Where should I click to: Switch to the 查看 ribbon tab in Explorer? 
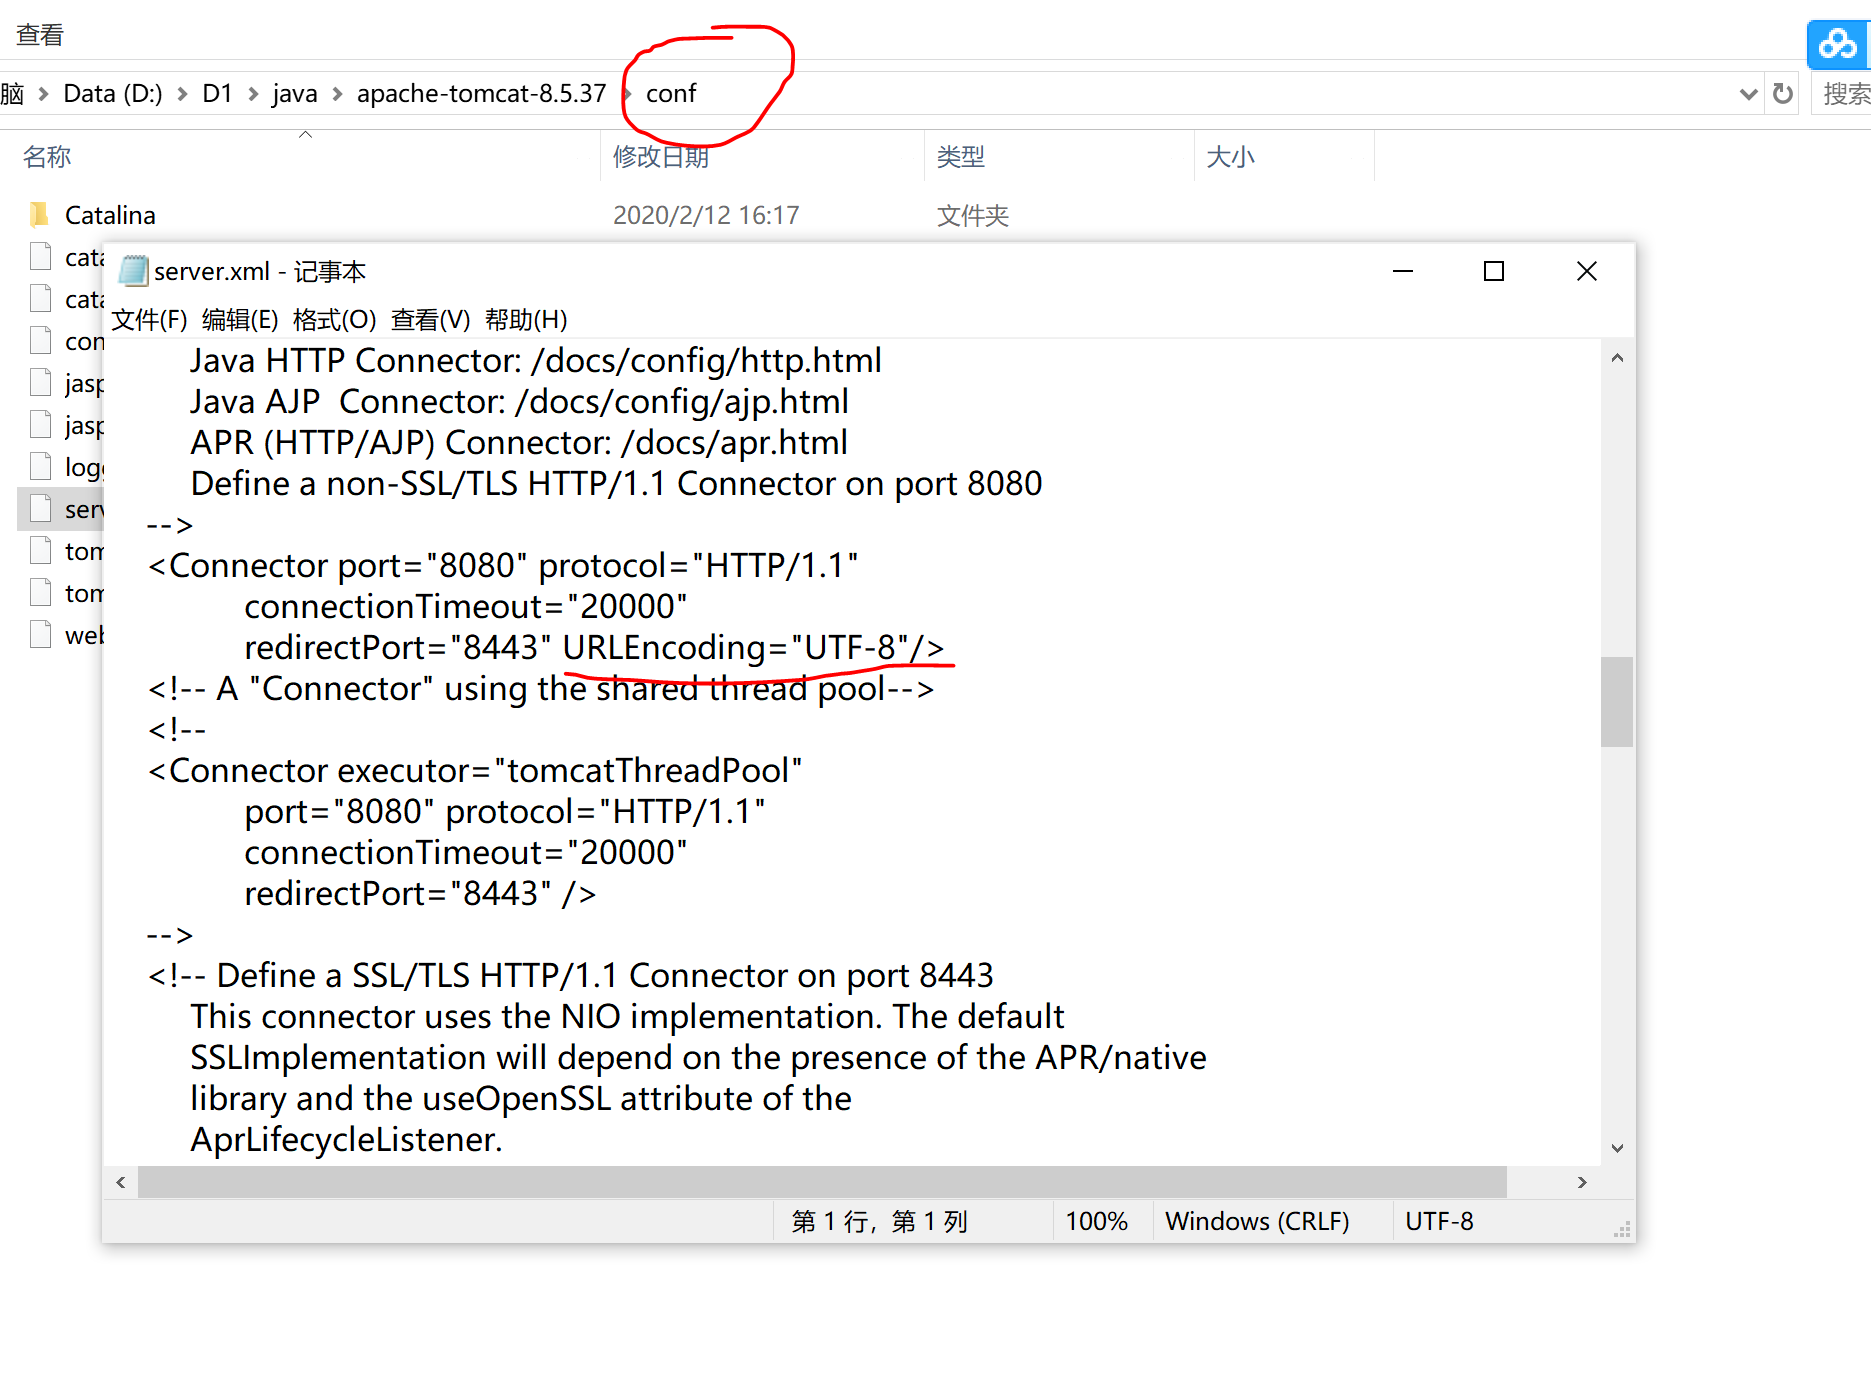[38, 33]
